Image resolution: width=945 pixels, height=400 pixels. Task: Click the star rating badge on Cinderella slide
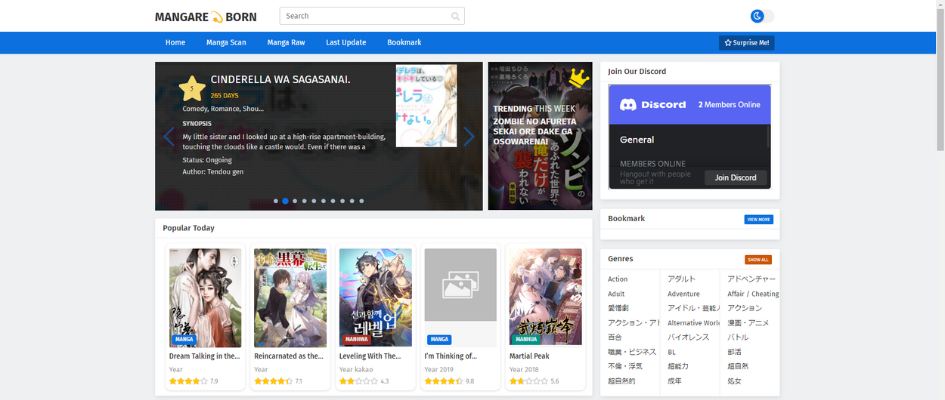click(192, 89)
